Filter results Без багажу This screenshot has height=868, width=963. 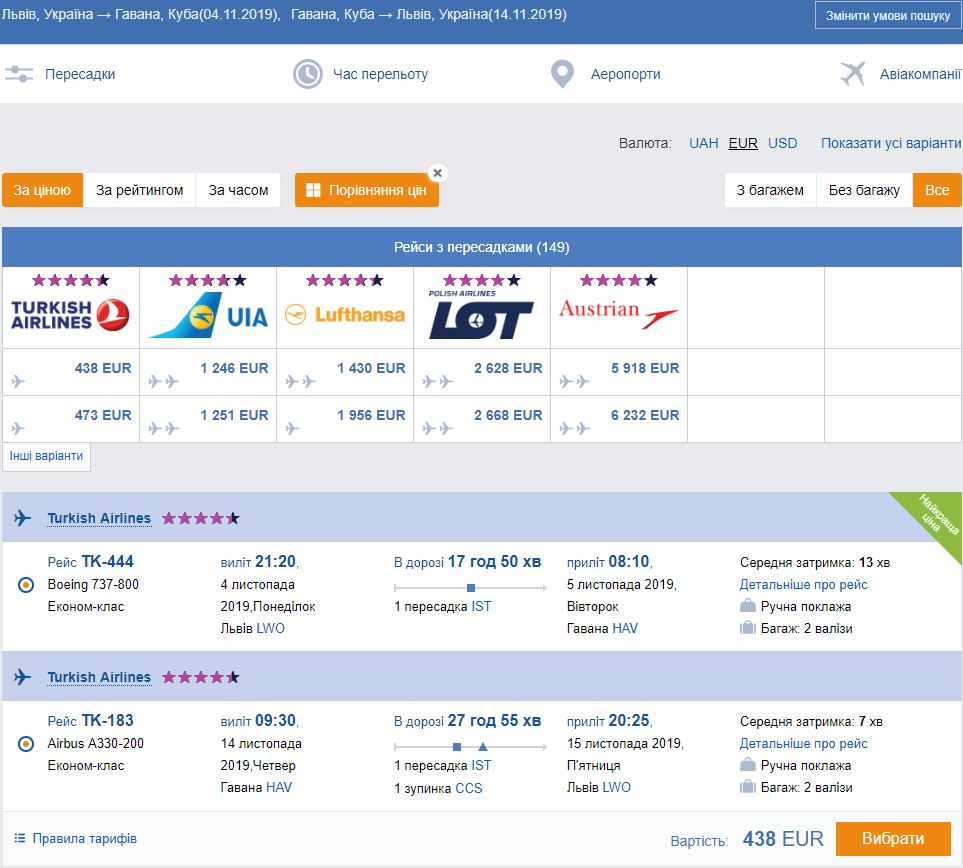tap(864, 190)
